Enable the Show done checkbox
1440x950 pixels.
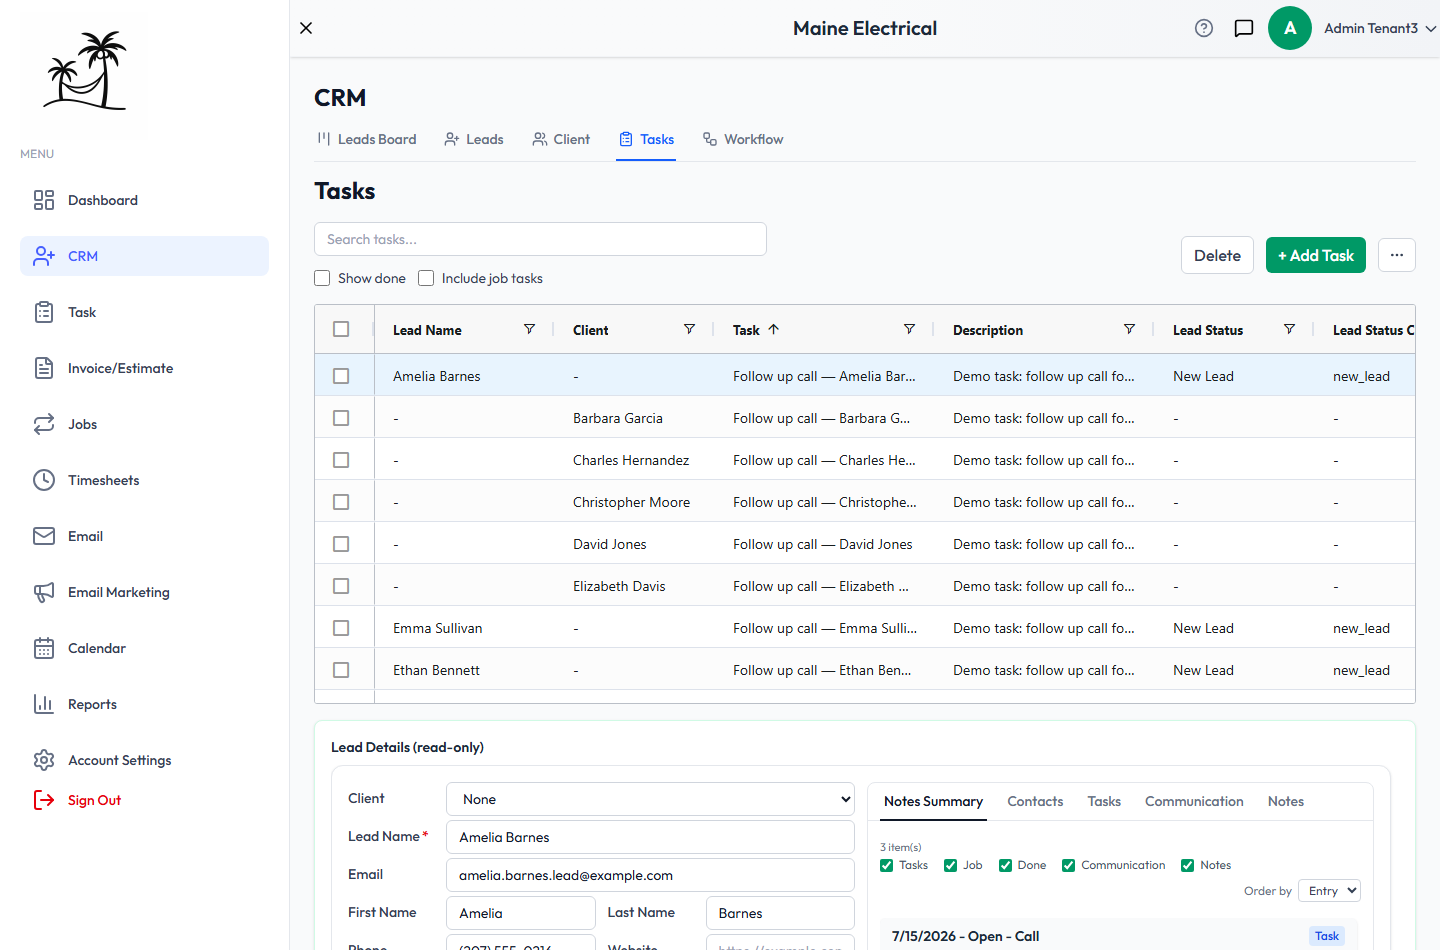(322, 278)
